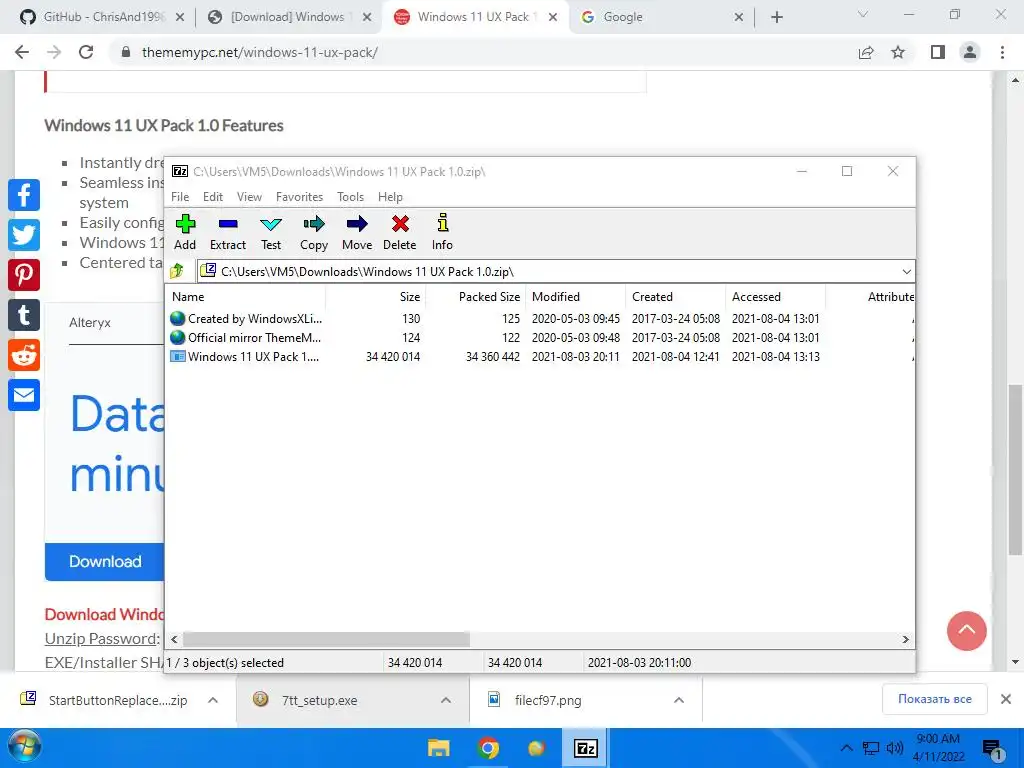The width and height of the screenshot is (1024, 768).
Task: Open Chrome's tab search chevron
Action: coord(863,14)
